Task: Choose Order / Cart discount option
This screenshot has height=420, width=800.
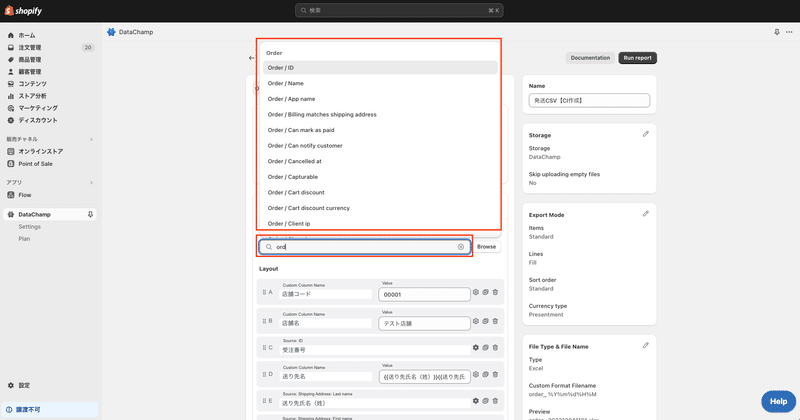Action: point(380,192)
